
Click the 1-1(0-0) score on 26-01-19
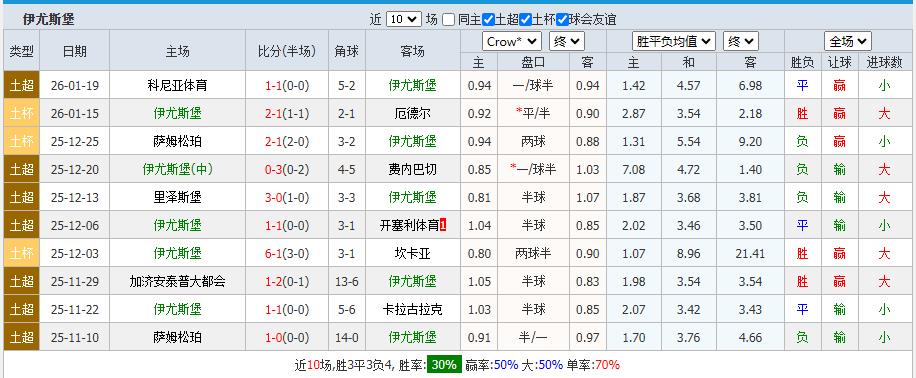click(287, 86)
